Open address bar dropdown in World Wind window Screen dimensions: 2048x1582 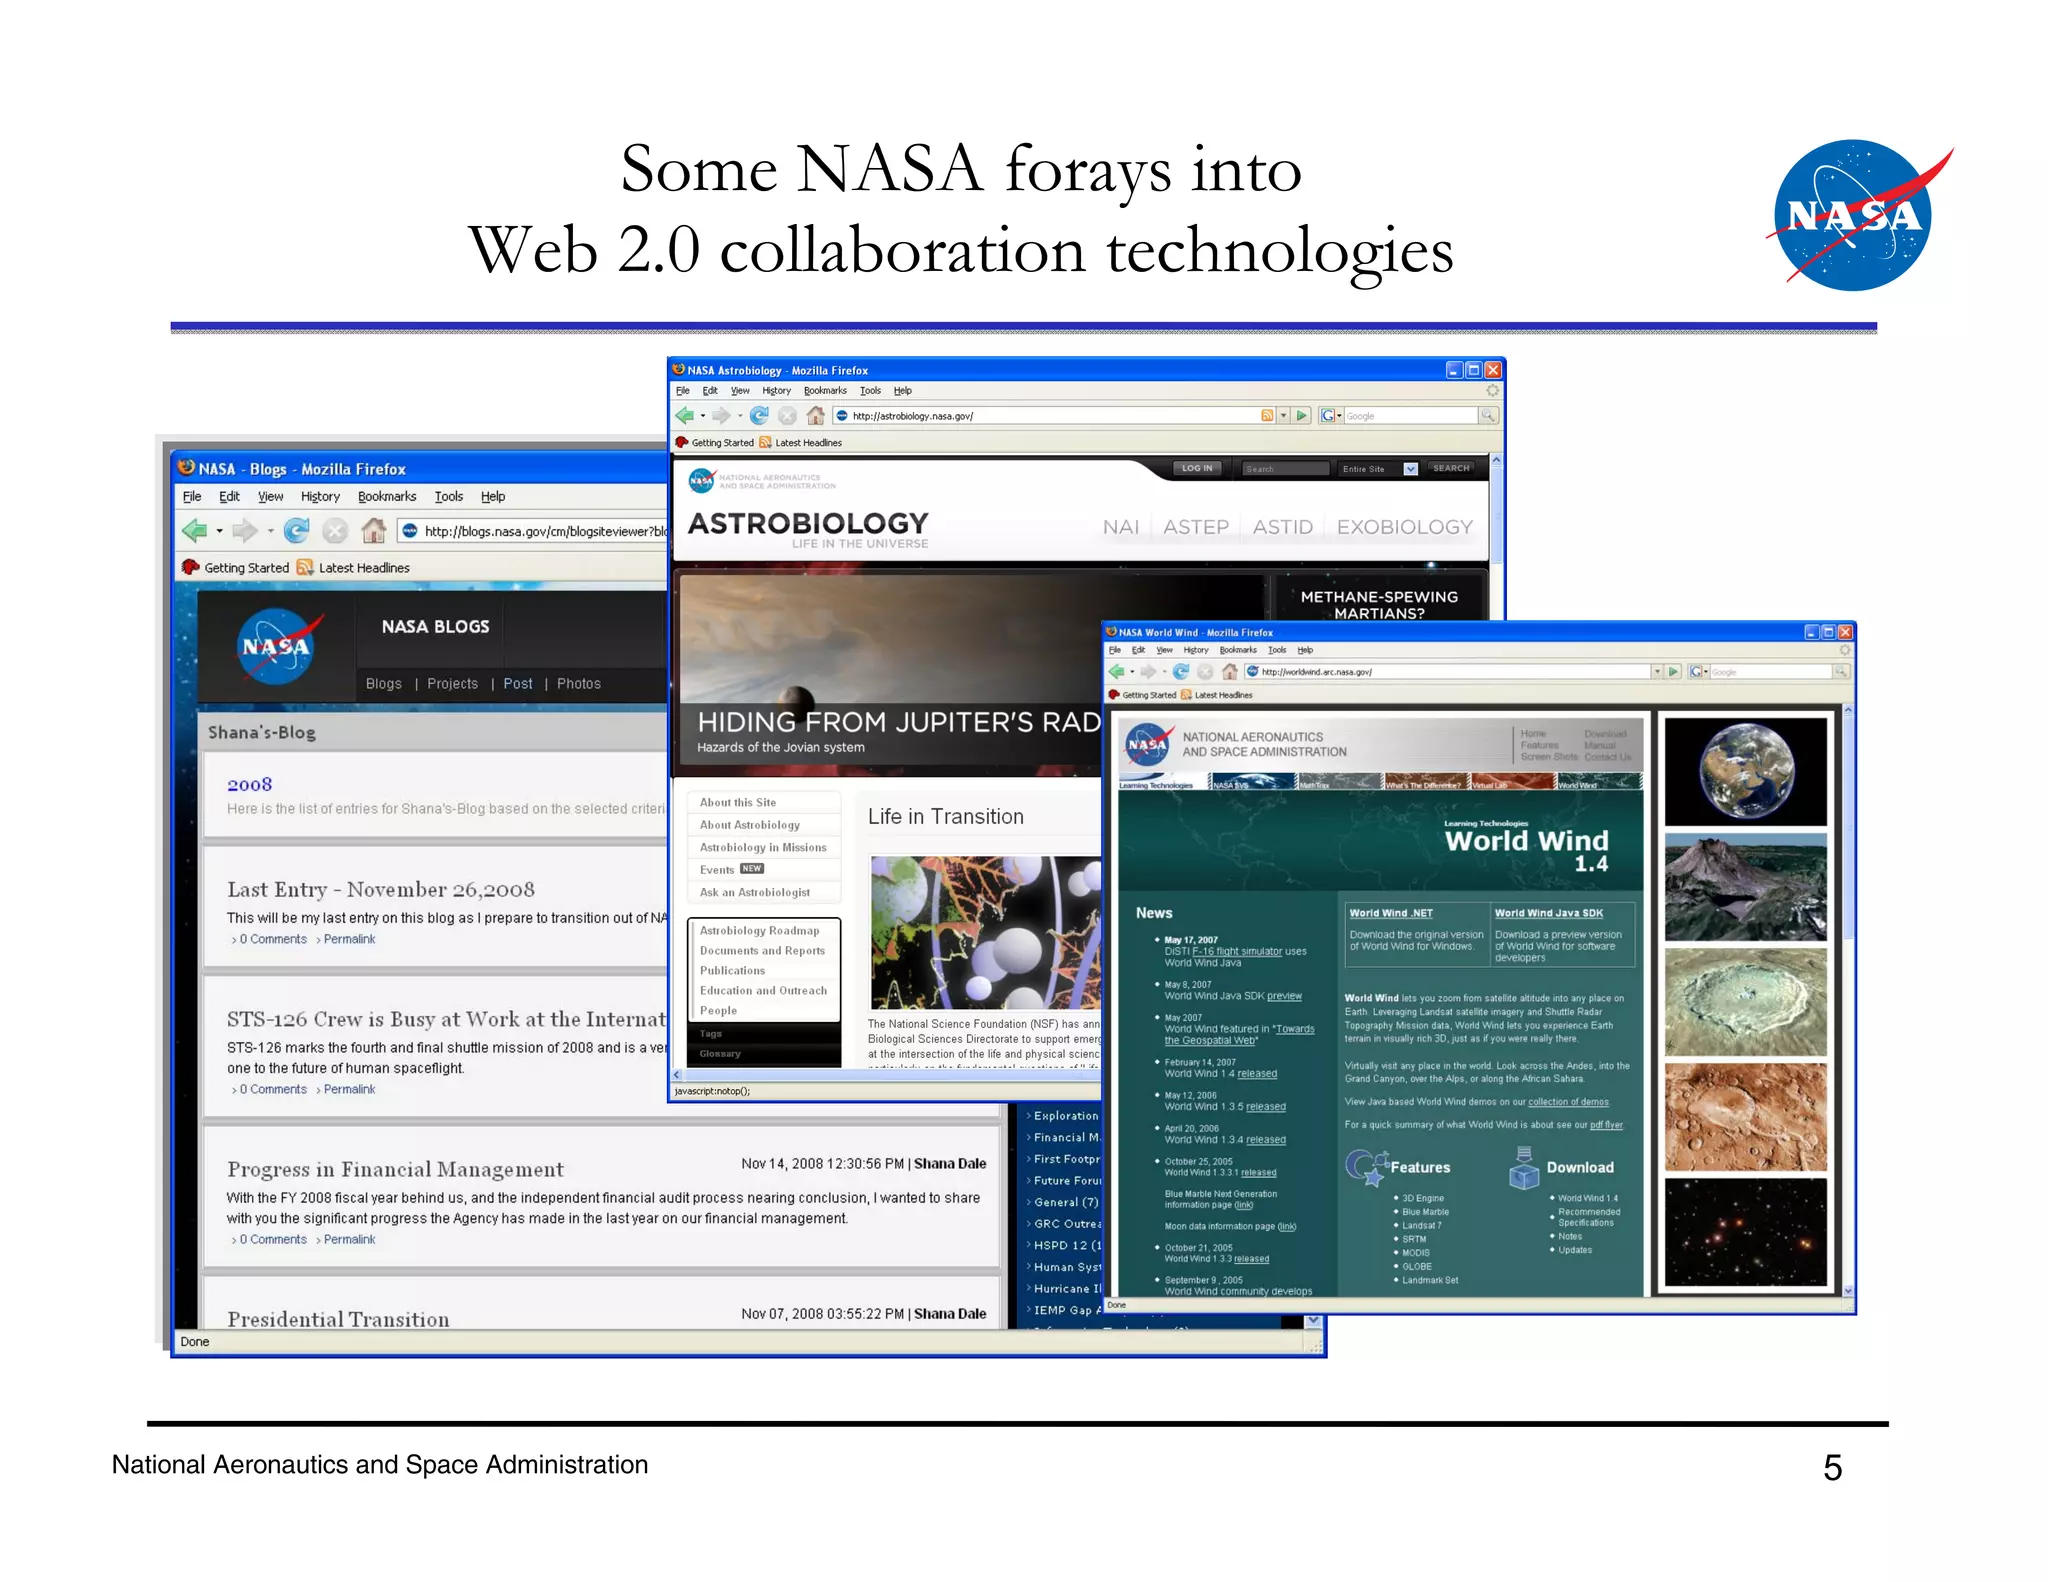pyautogui.click(x=1657, y=672)
